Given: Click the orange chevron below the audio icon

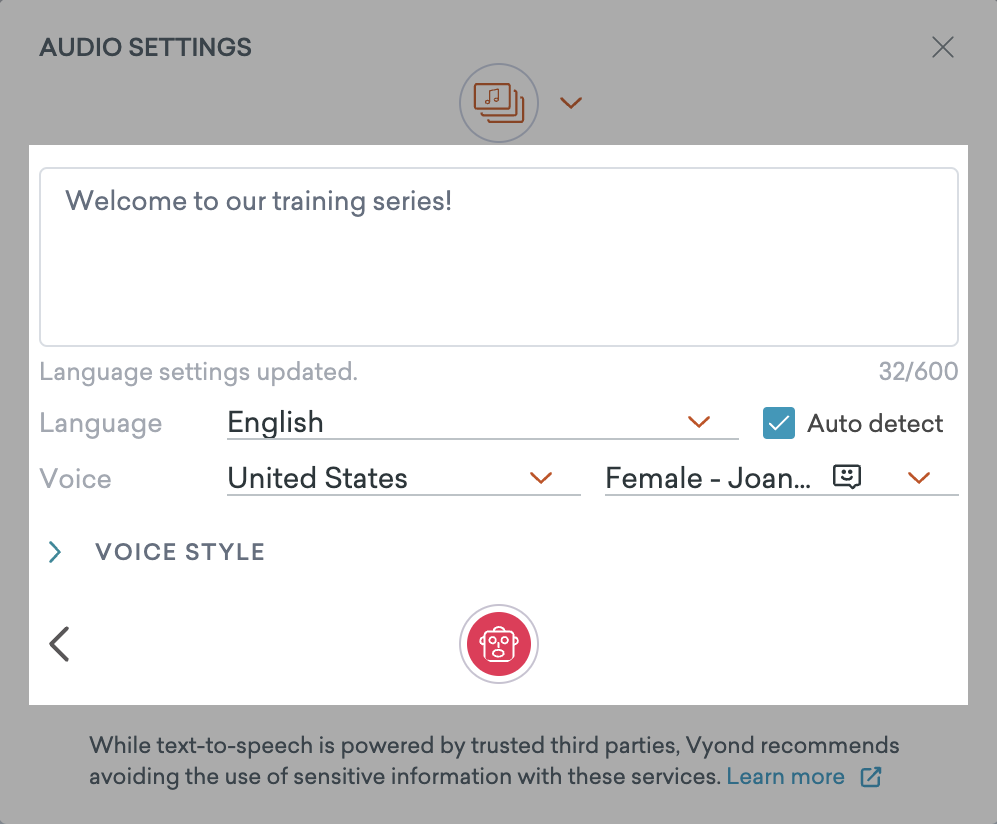Looking at the screenshot, I should point(570,103).
